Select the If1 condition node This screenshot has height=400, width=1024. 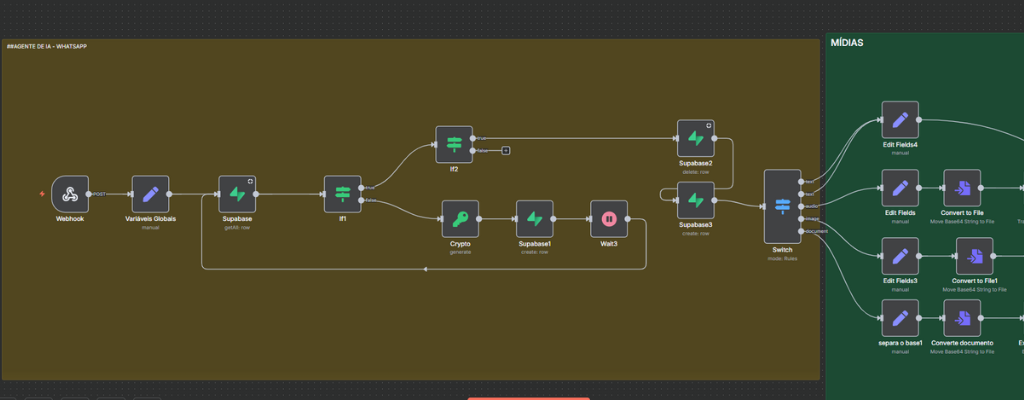coord(342,194)
